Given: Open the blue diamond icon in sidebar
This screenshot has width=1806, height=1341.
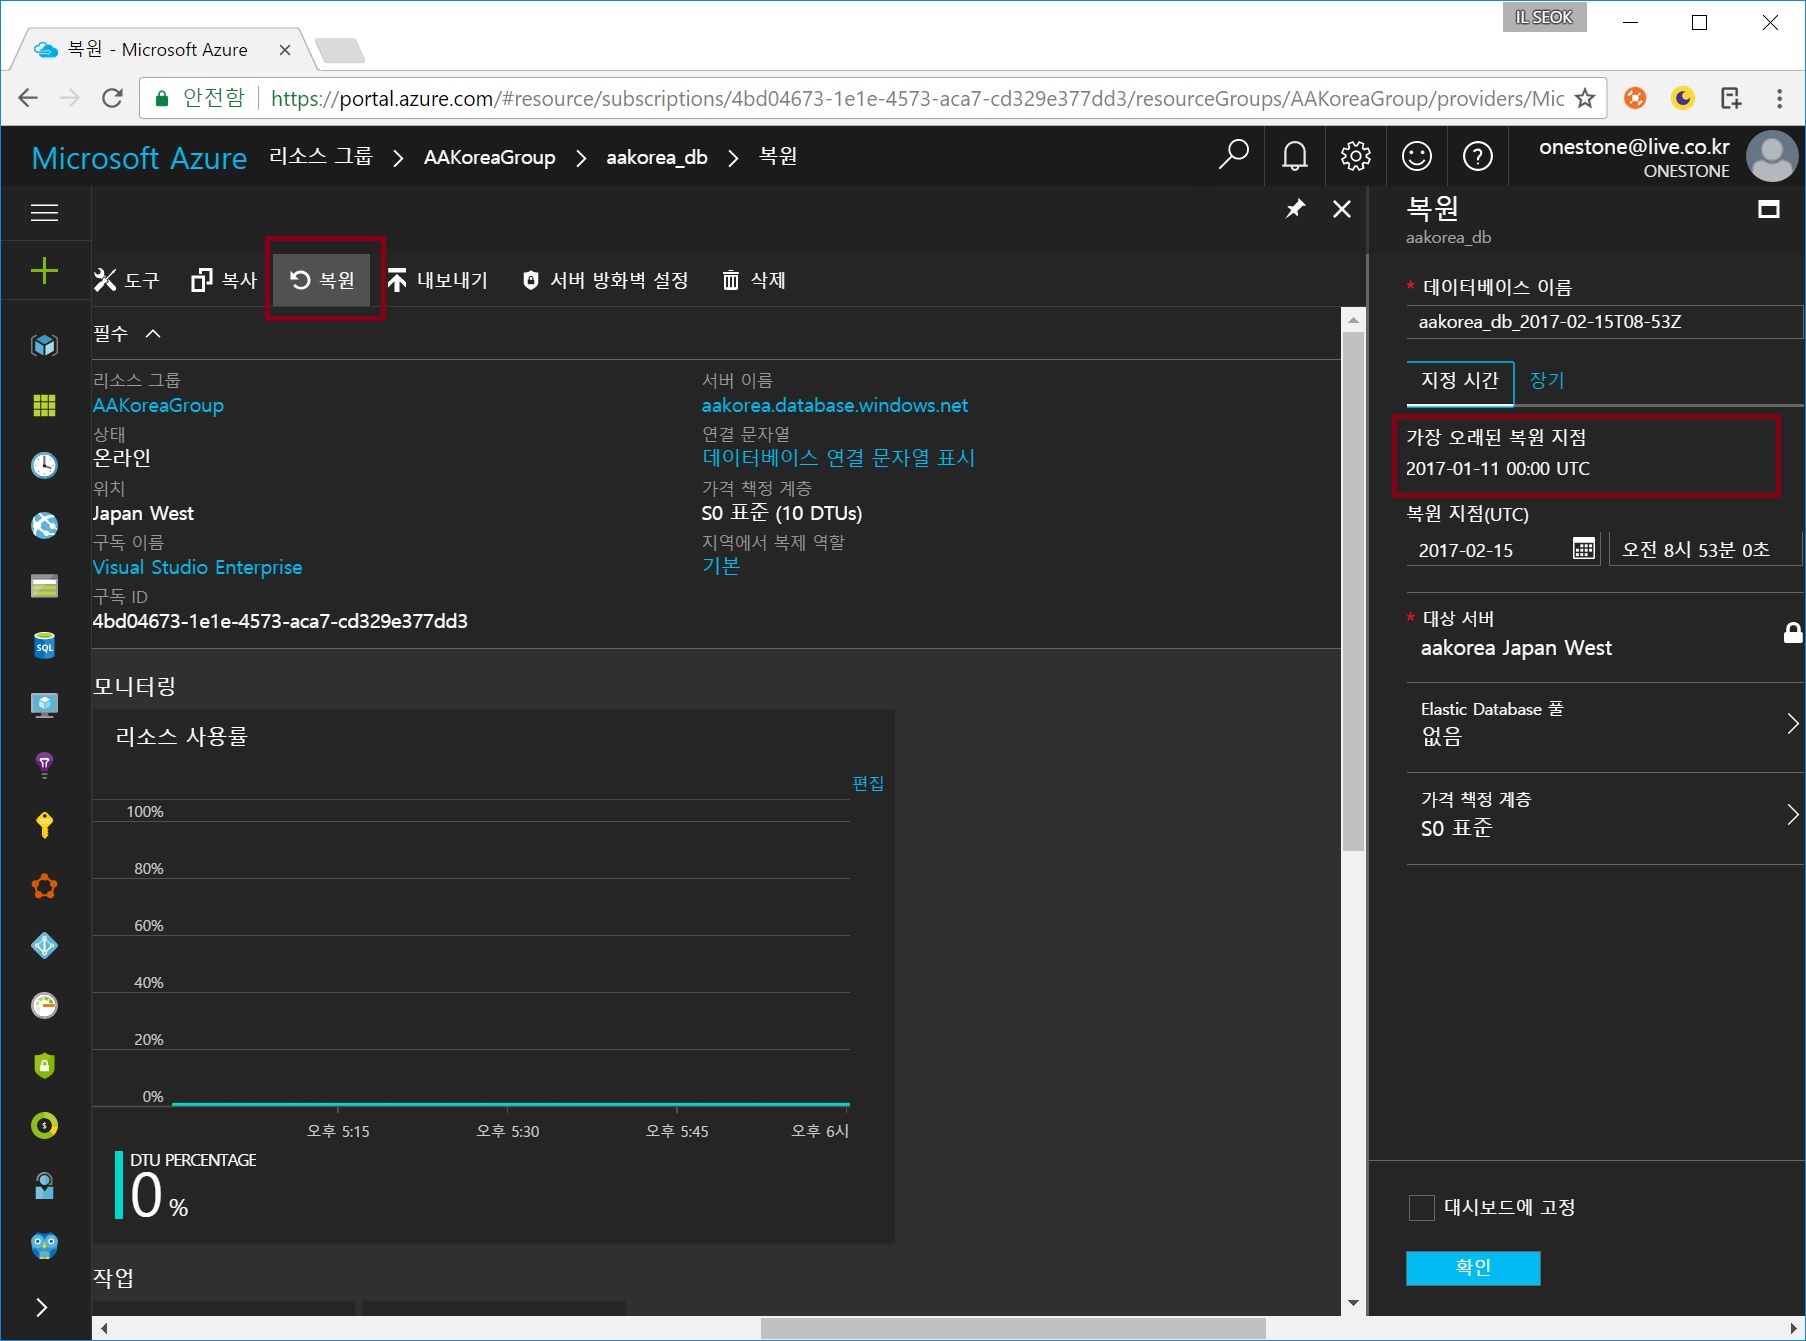Looking at the screenshot, I should pos(44,945).
